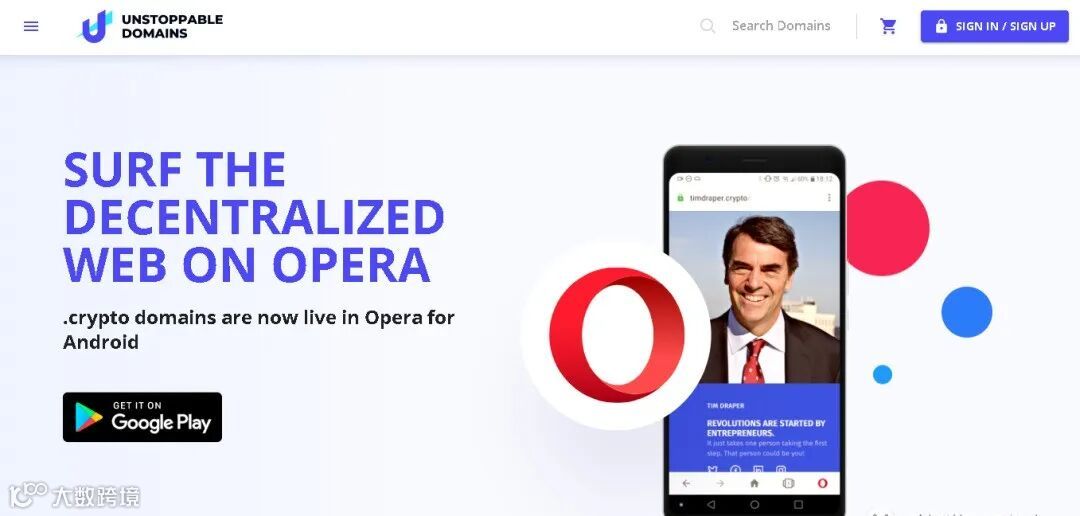
Task: Open the phone browser's three-dot menu
Action: 829,198
